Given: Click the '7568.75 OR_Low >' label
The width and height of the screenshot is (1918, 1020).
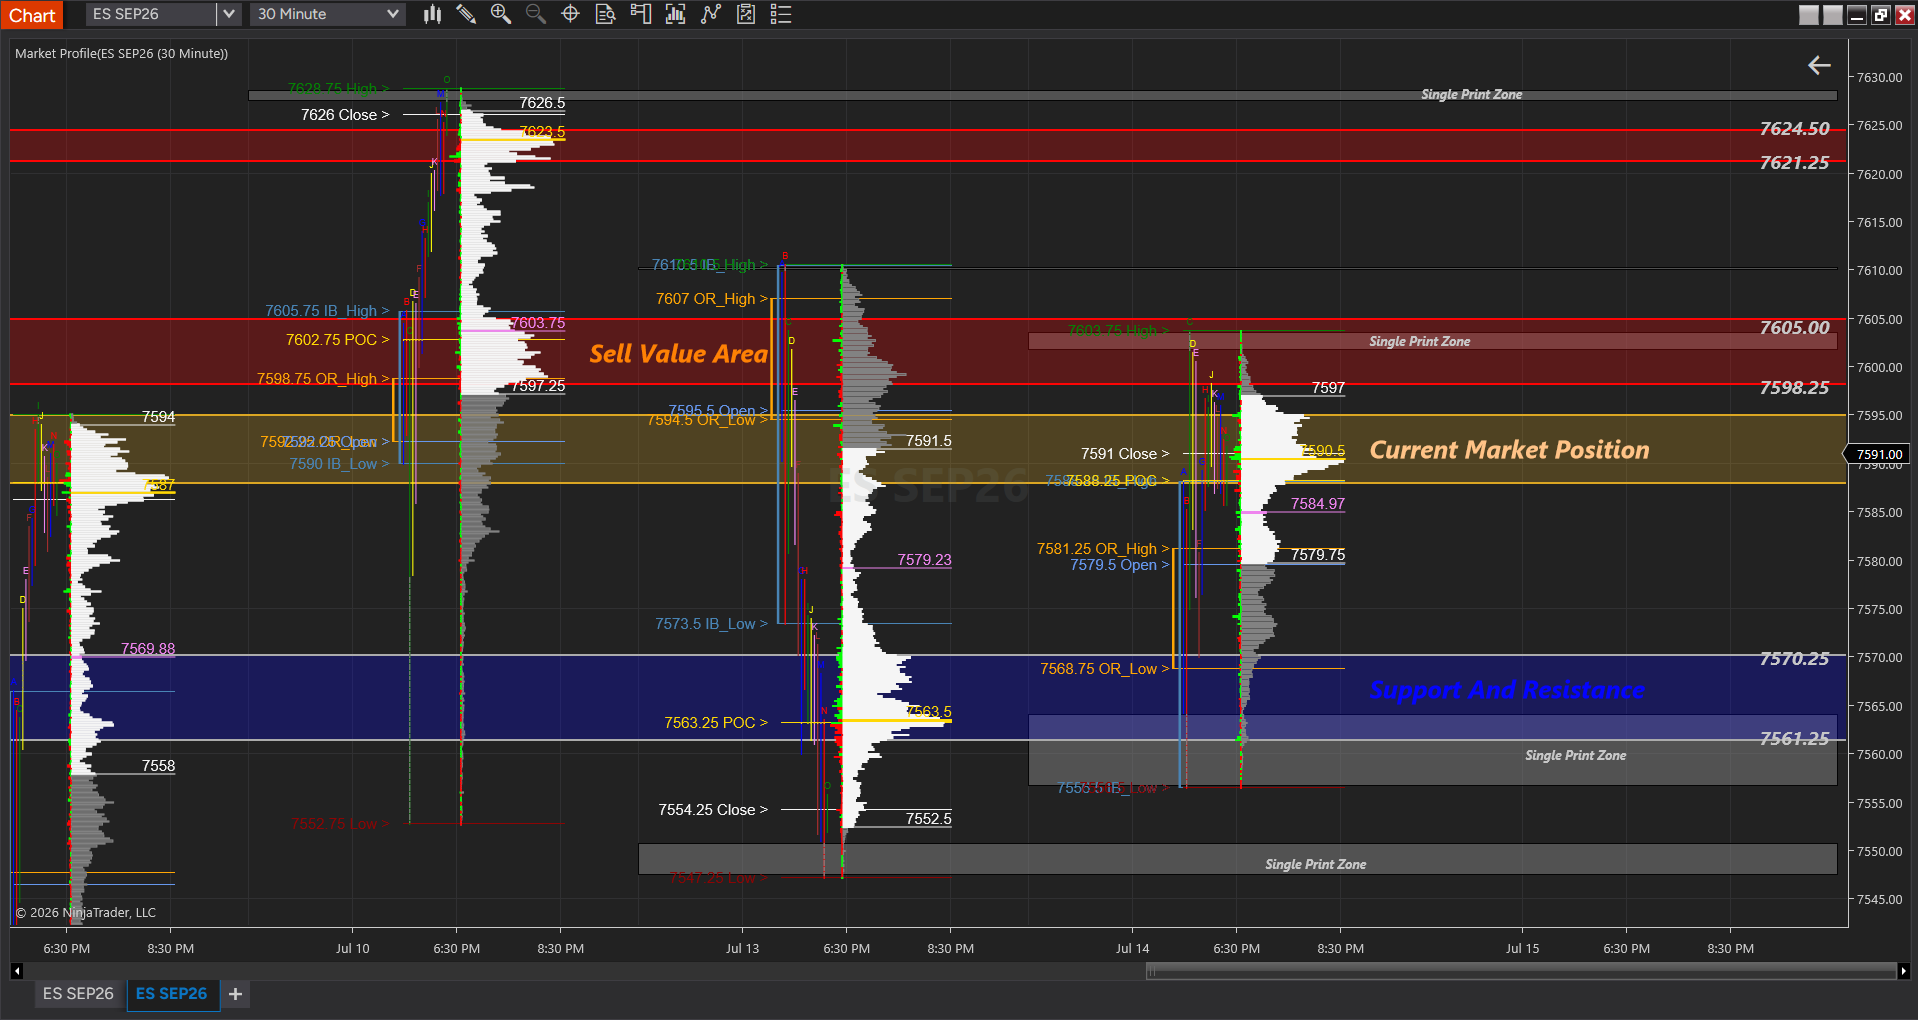Looking at the screenshot, I should point(1105,669).
